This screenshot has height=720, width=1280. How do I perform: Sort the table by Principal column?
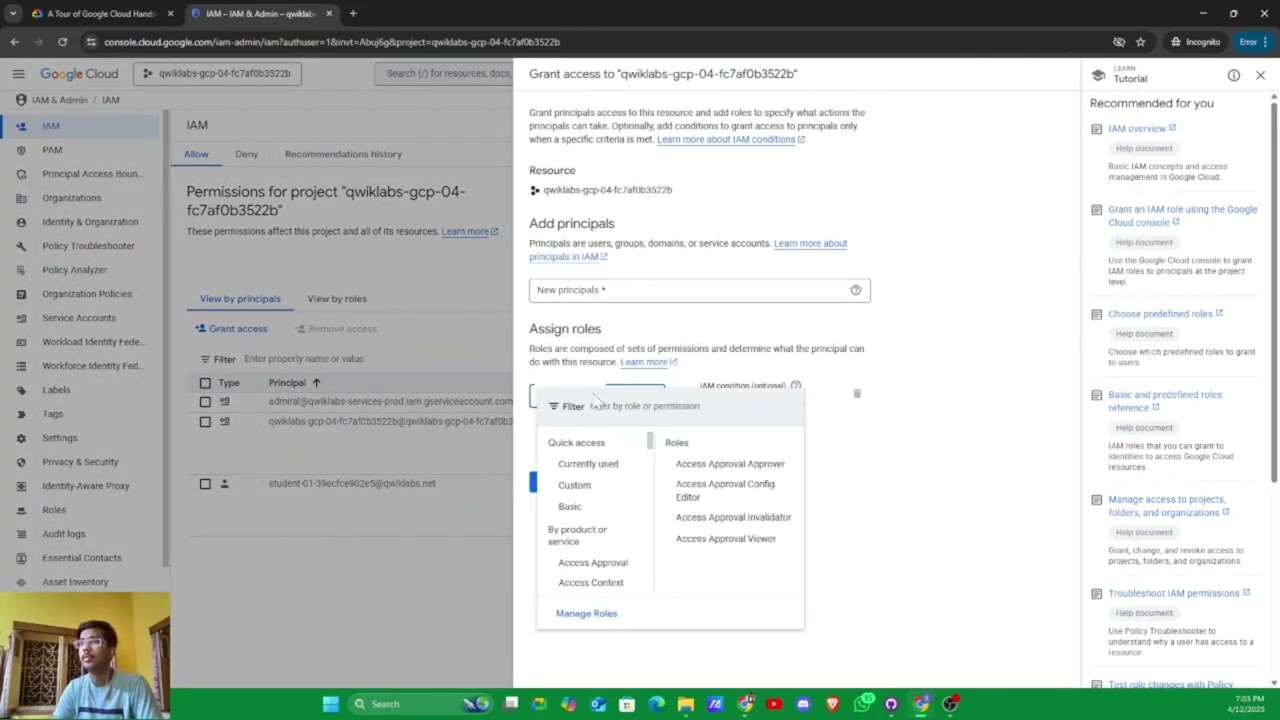(x=295, y=383)
